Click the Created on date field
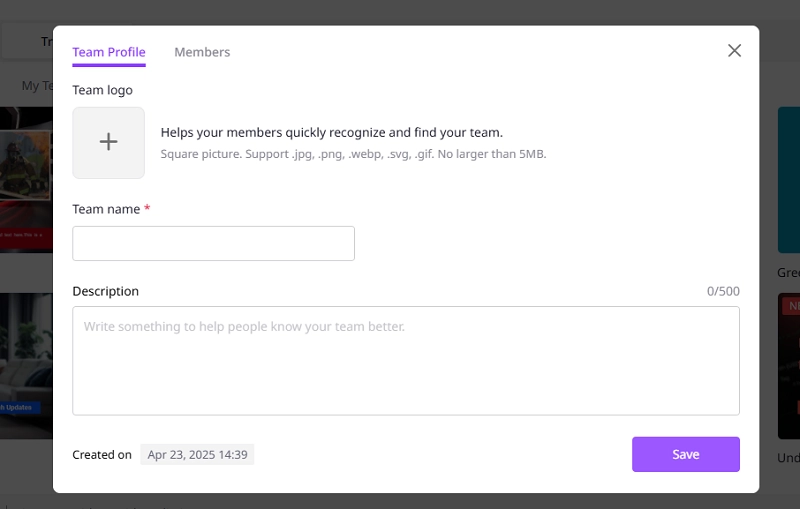The height and width of the screenshot is (509, 800). [197, 455]
